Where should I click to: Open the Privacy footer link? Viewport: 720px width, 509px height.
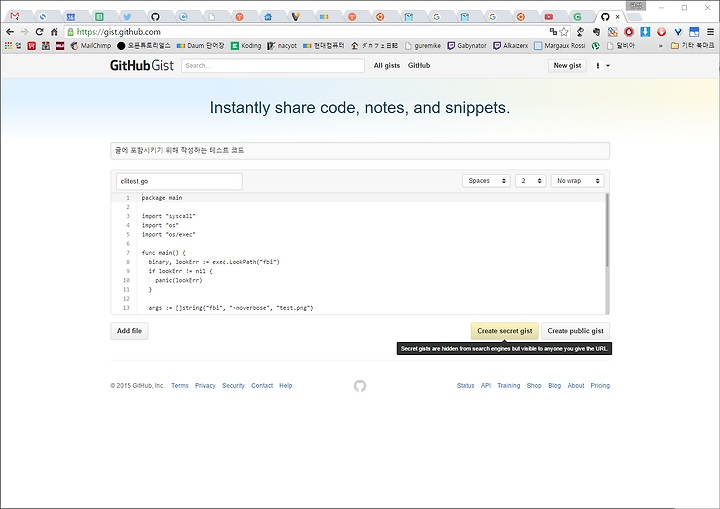coord(205,385)
